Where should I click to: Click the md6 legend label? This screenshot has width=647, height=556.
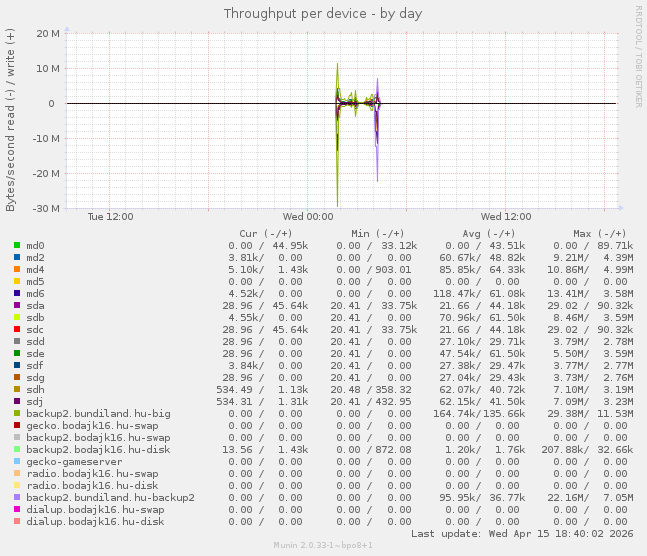pos(35,293)
